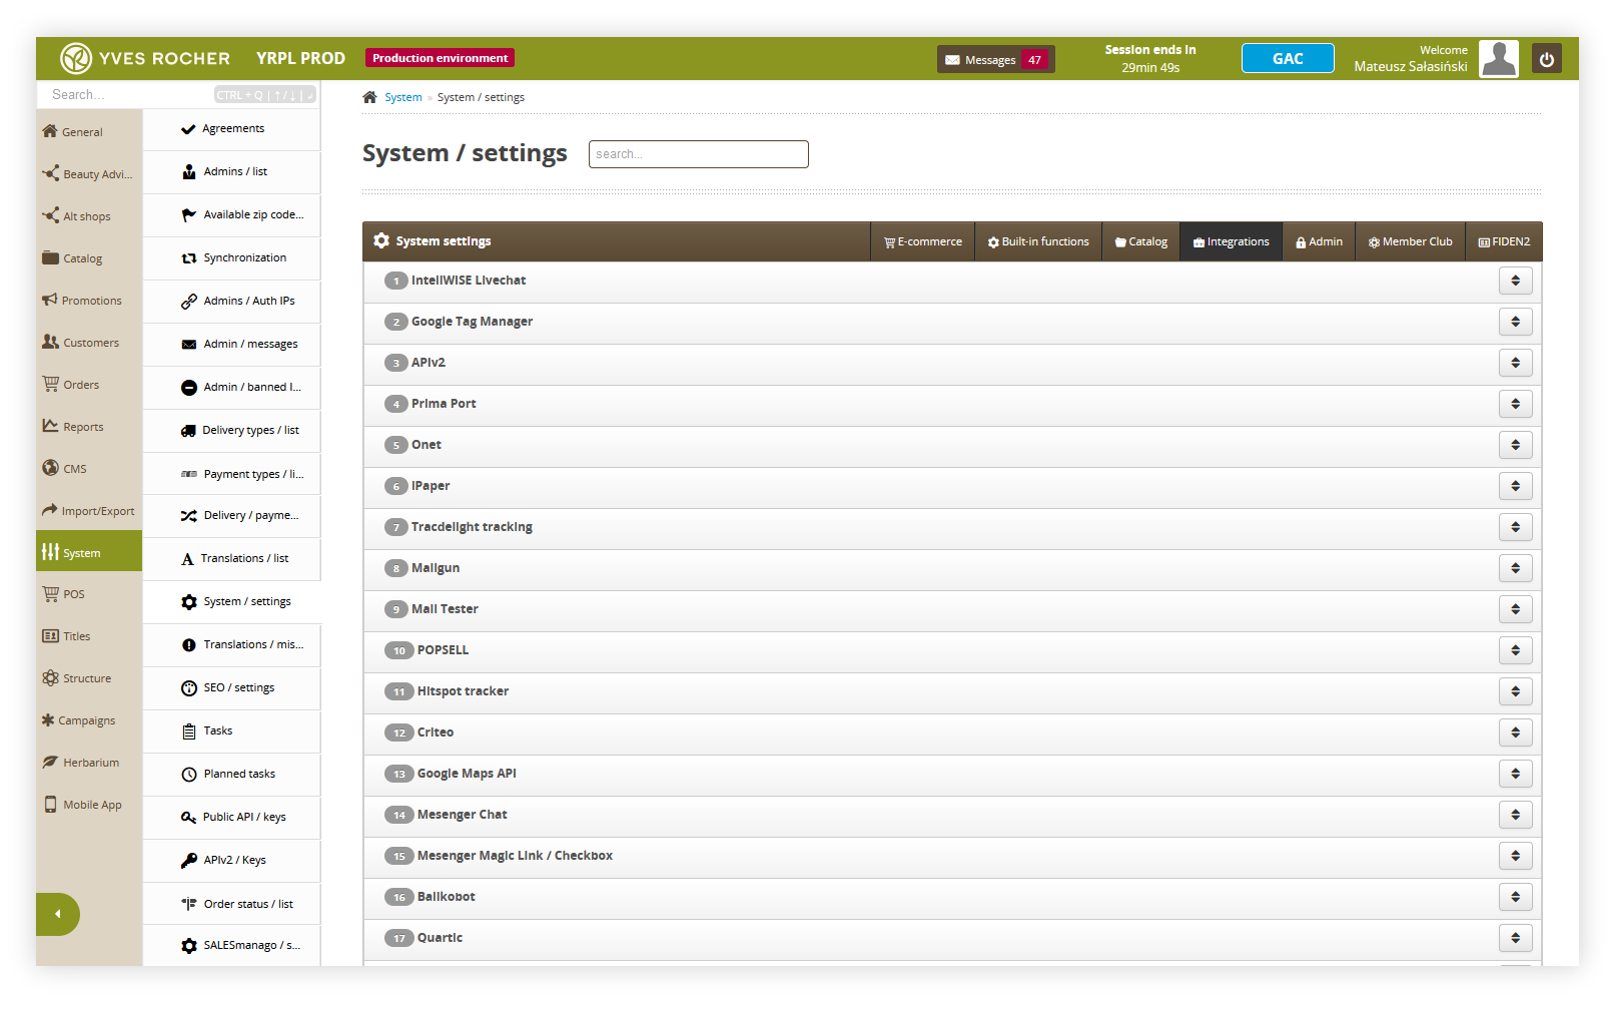Click the Yves Rocher logo
Screen dimensions: 1624x1011
point(145,59)
